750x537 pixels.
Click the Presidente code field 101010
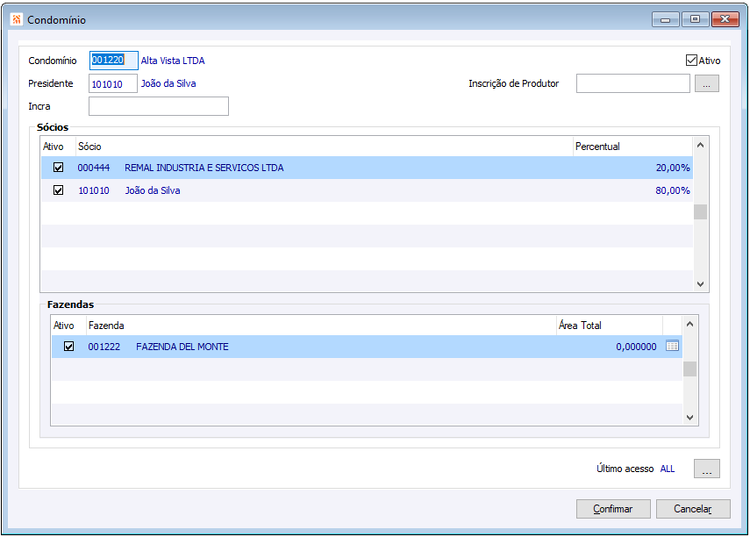[x=113, y=84]
